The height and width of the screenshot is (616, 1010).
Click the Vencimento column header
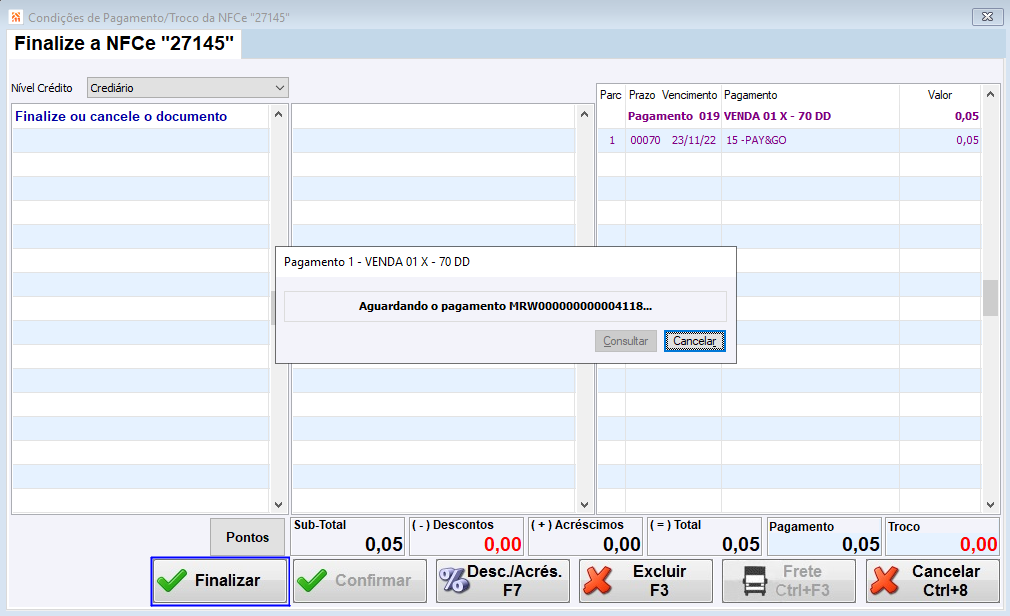[x=689, y=95]
